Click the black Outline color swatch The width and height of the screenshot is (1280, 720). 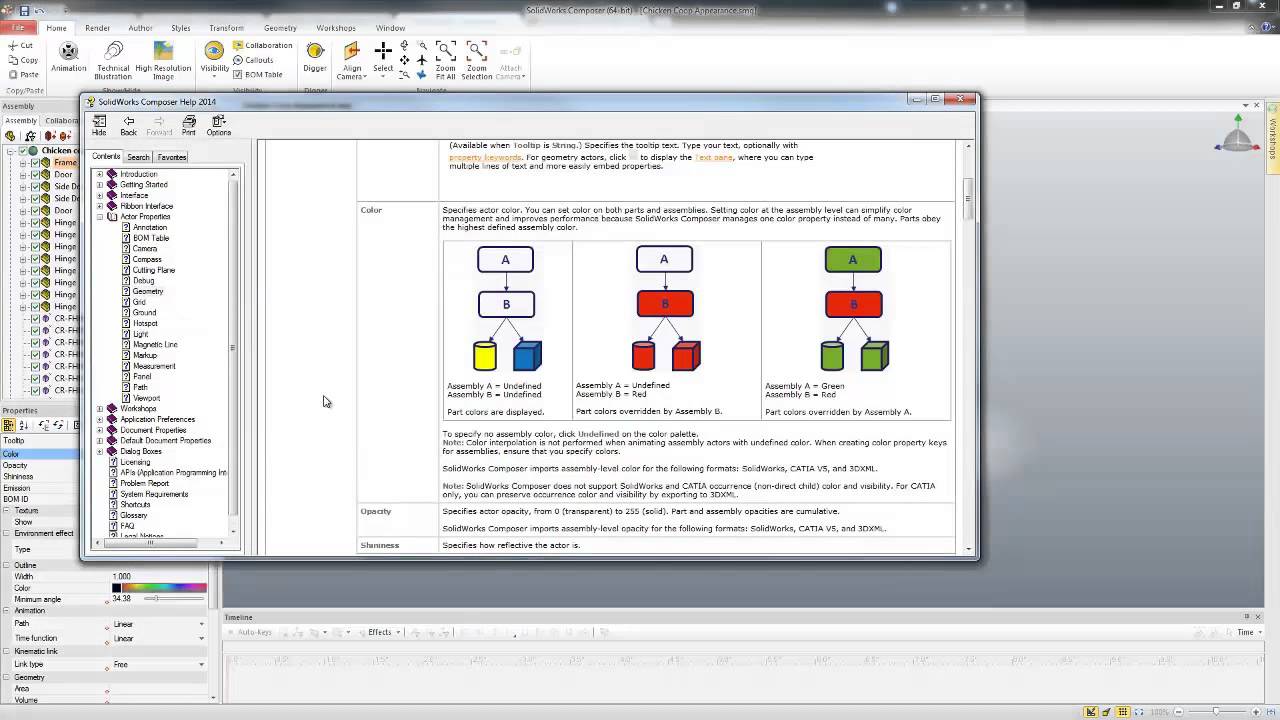coord(116,588)
